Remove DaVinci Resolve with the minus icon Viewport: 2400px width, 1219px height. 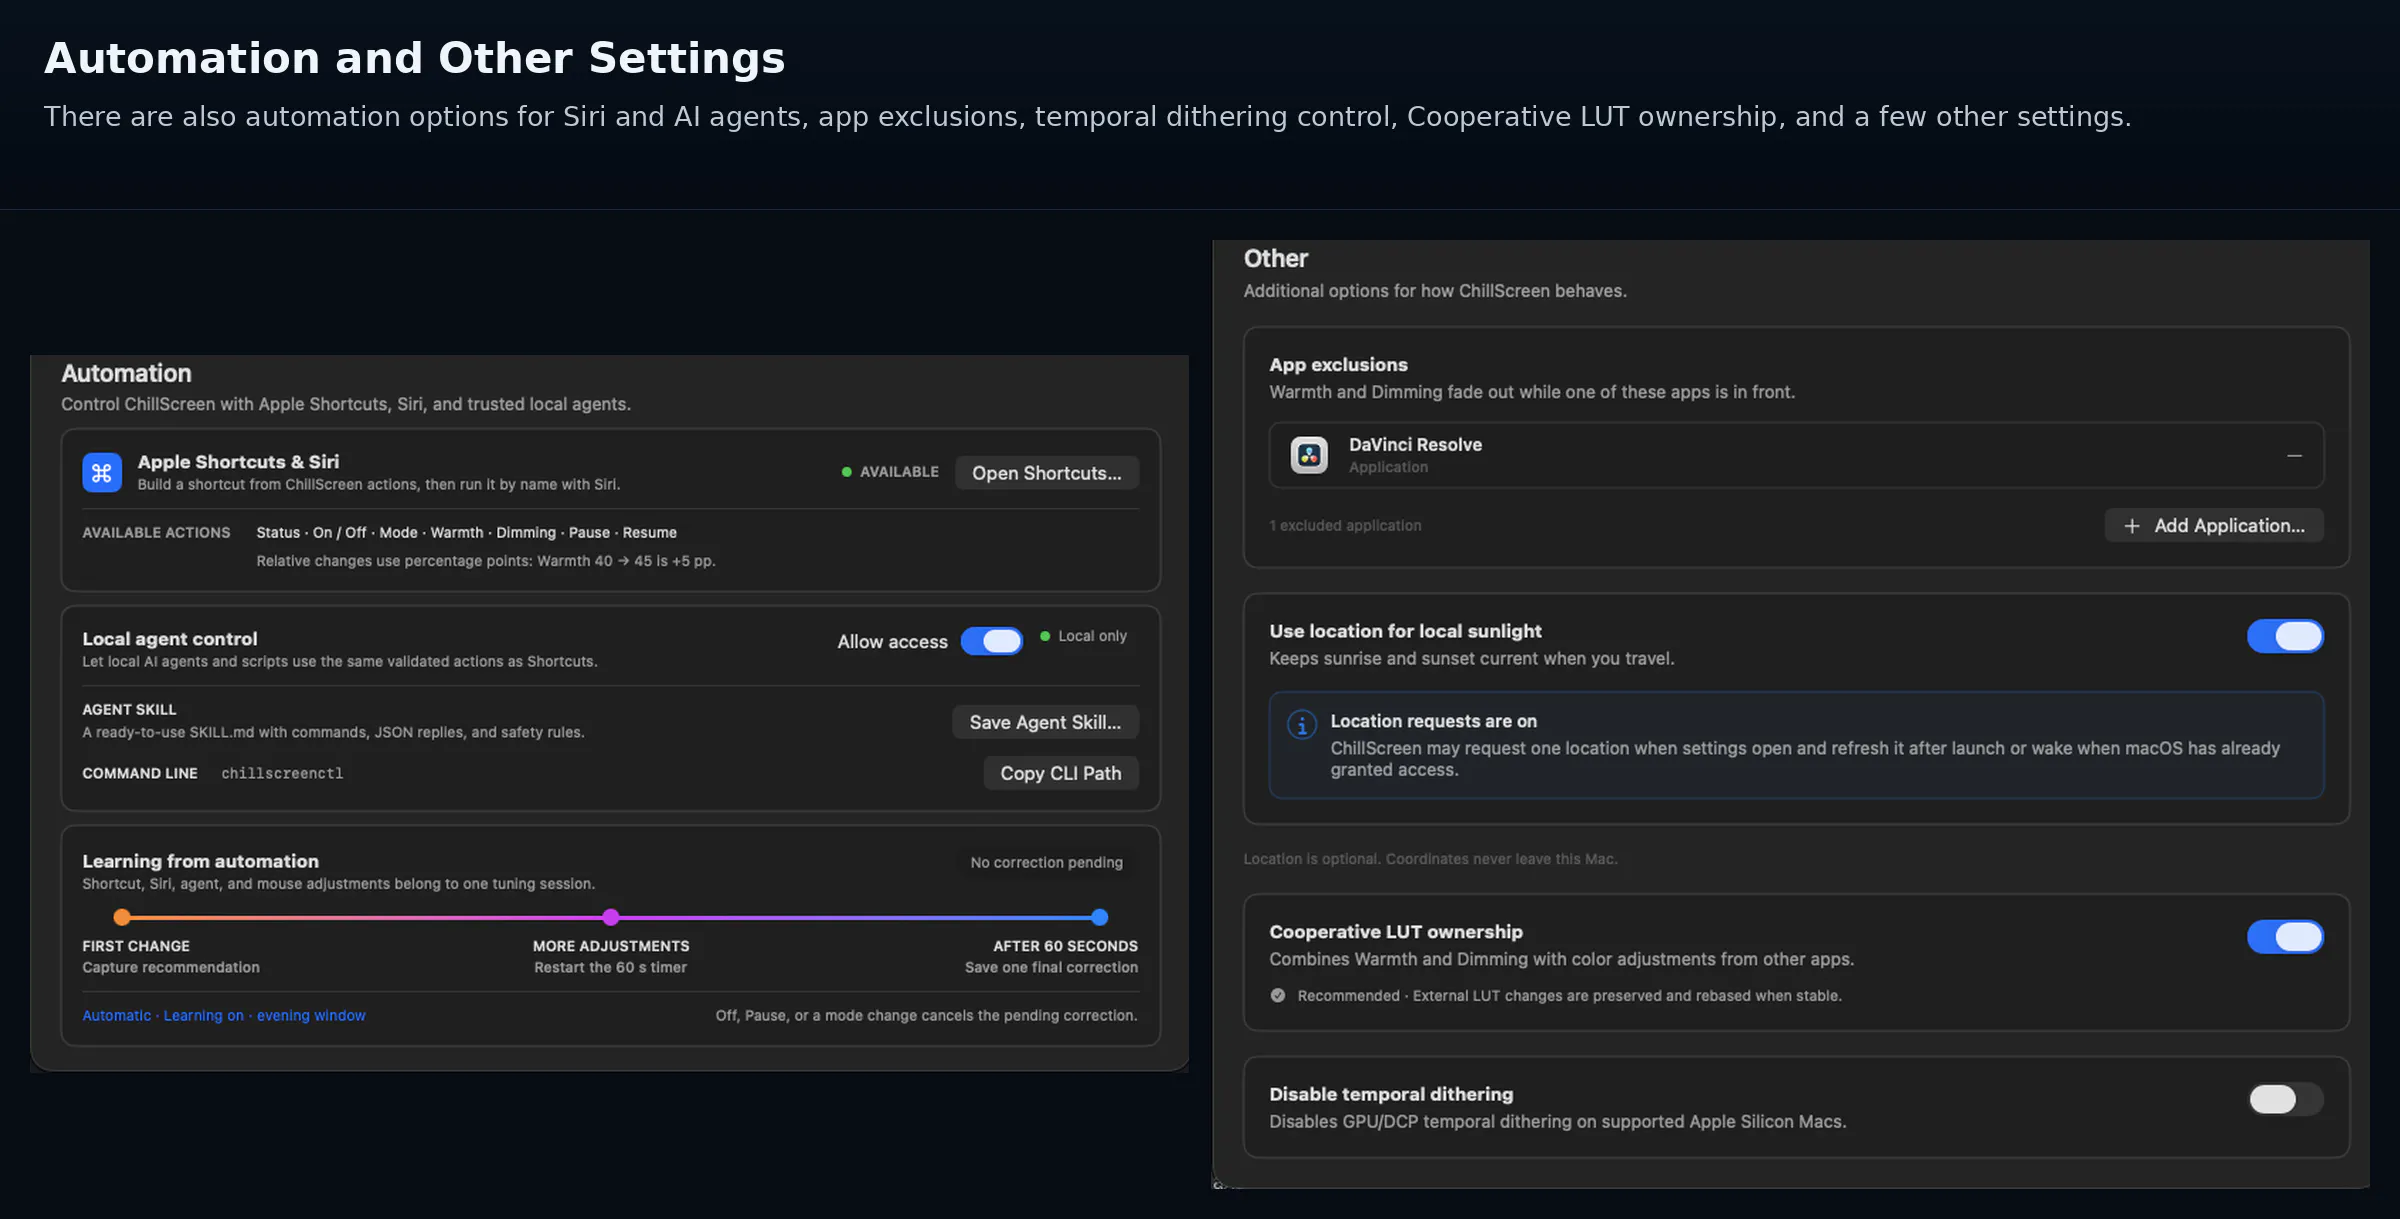click(2294, 456)
